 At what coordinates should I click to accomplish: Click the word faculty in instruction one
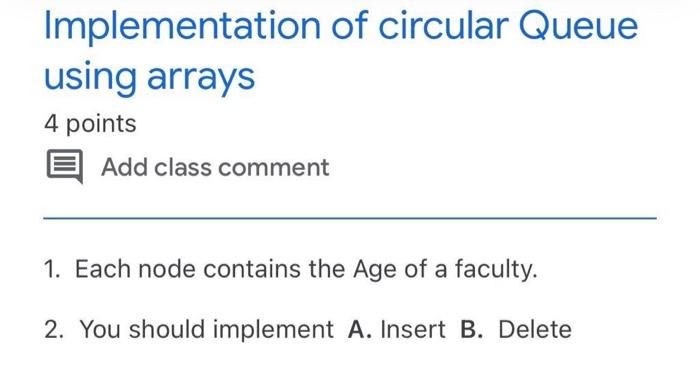(x=493, y=269)
